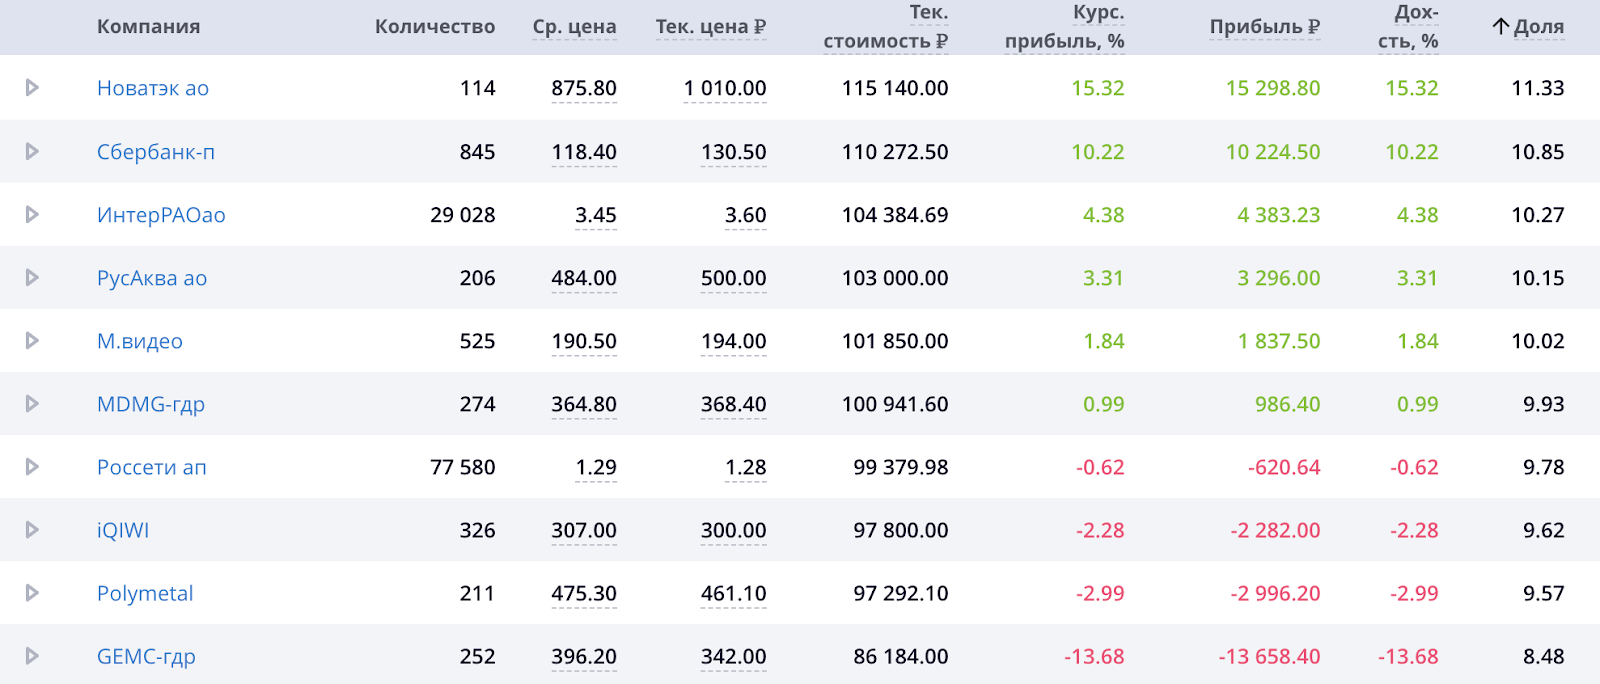Edit Сбербанк-п current price 130.50
1600x684 pixels.
[x=733, y=152]
